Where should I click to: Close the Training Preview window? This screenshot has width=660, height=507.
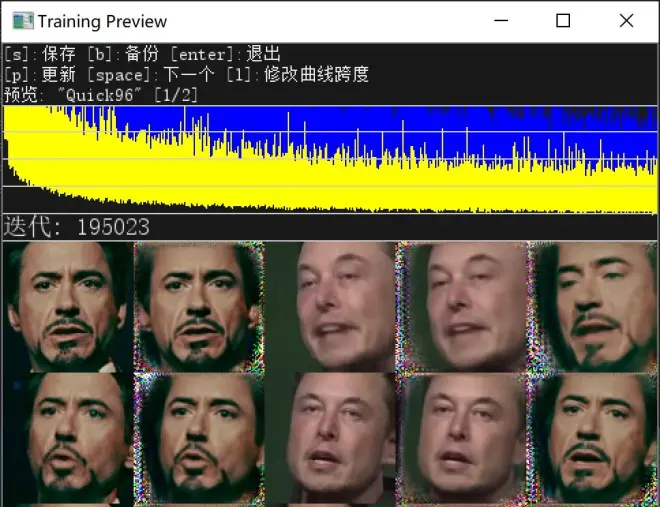(x=626, y=20)
